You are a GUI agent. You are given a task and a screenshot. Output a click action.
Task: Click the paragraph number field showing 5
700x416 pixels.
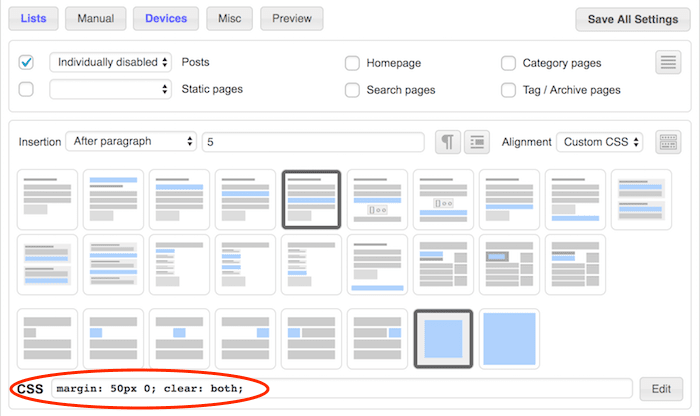pos(314,142)
